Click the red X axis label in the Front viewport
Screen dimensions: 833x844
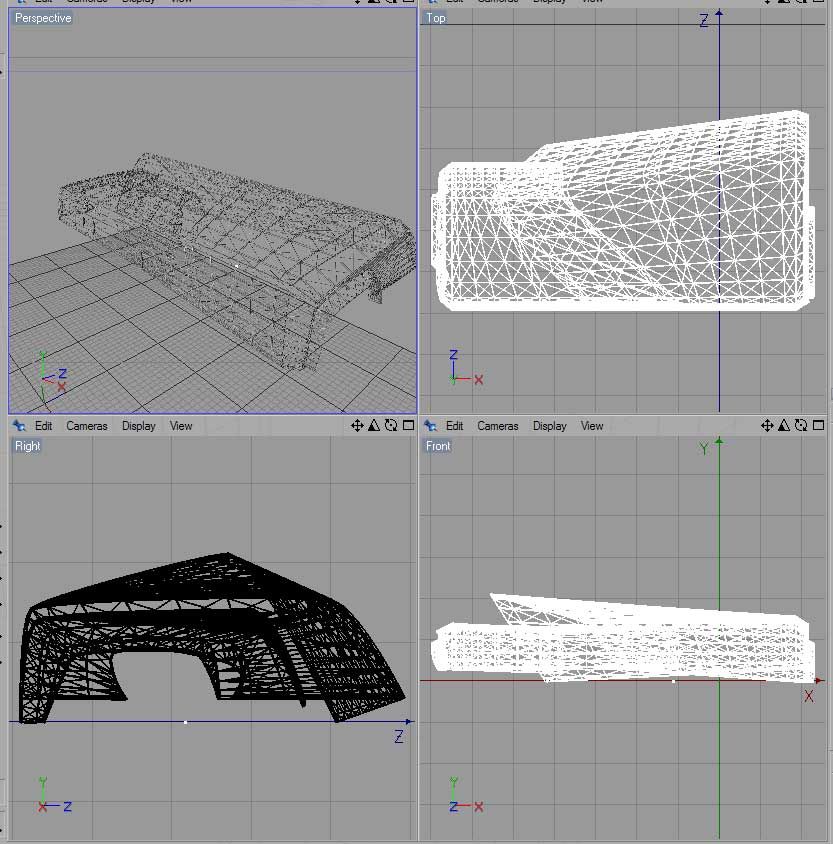[x=809, y=697]
